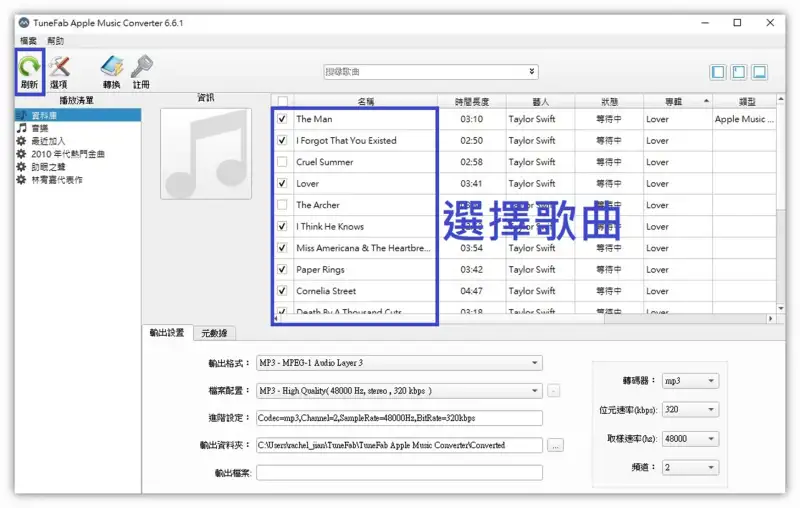This screenshot has width=800, height=508.
Task: Open the 幫助 Help menu
Action: coord(56,41)
